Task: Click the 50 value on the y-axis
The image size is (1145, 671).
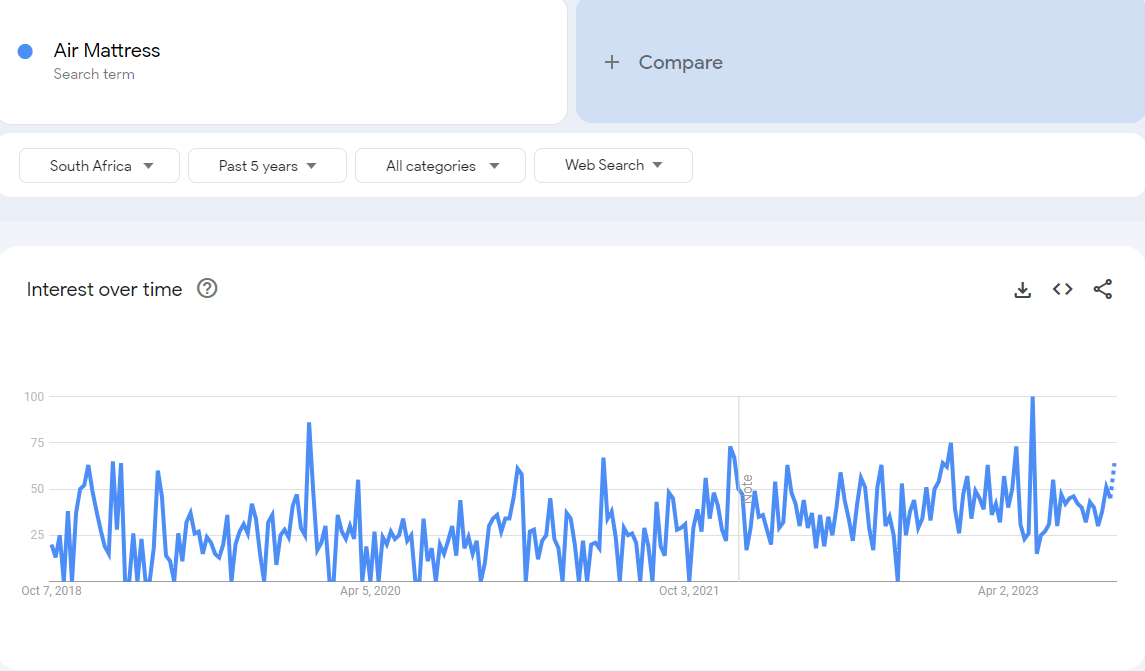Action: [37, 488]
